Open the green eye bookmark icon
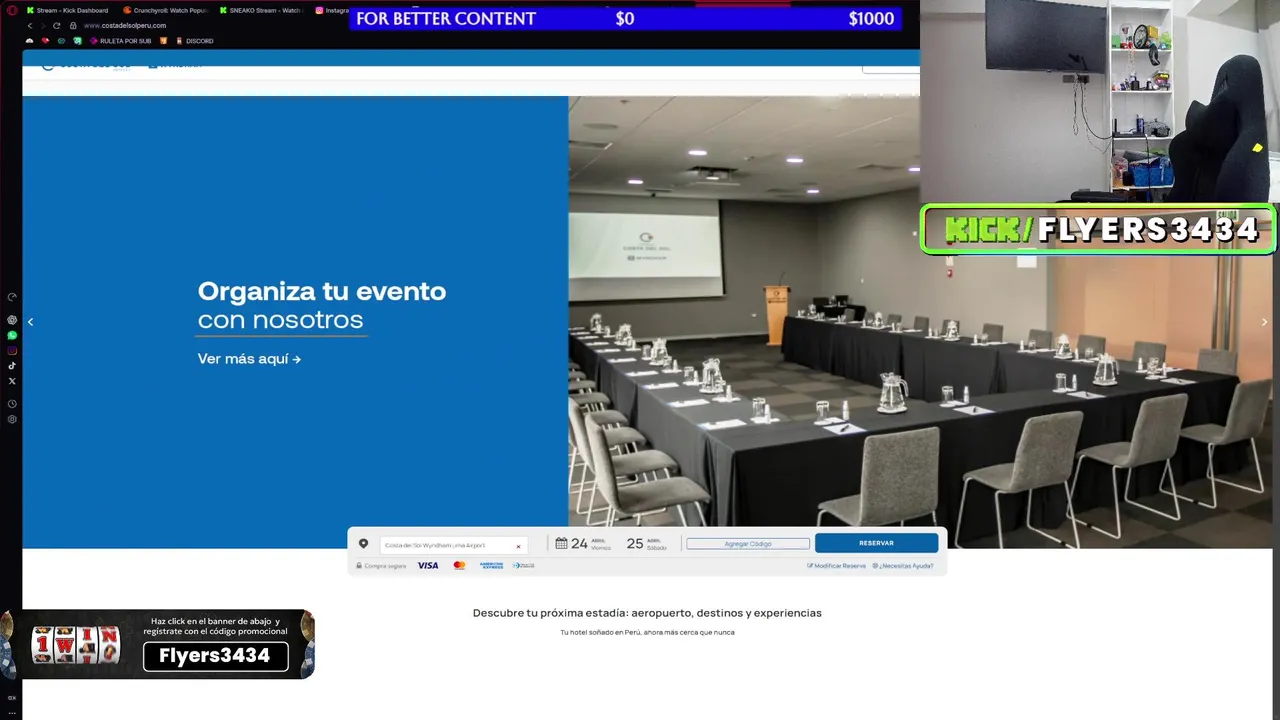This screenshot has width=1280, height=720. [61, 41]
